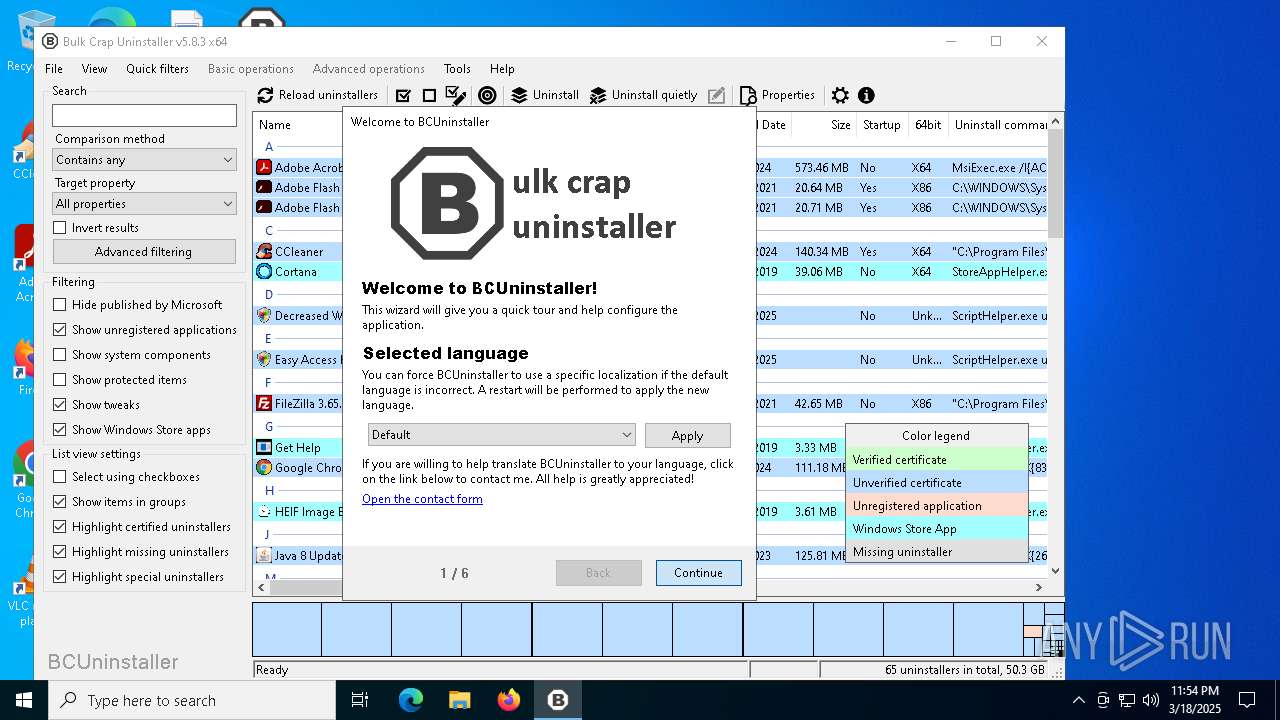This screenshot has height=720, width=1280.
Task: Click the Windows Start button
Action: [24, 700]
